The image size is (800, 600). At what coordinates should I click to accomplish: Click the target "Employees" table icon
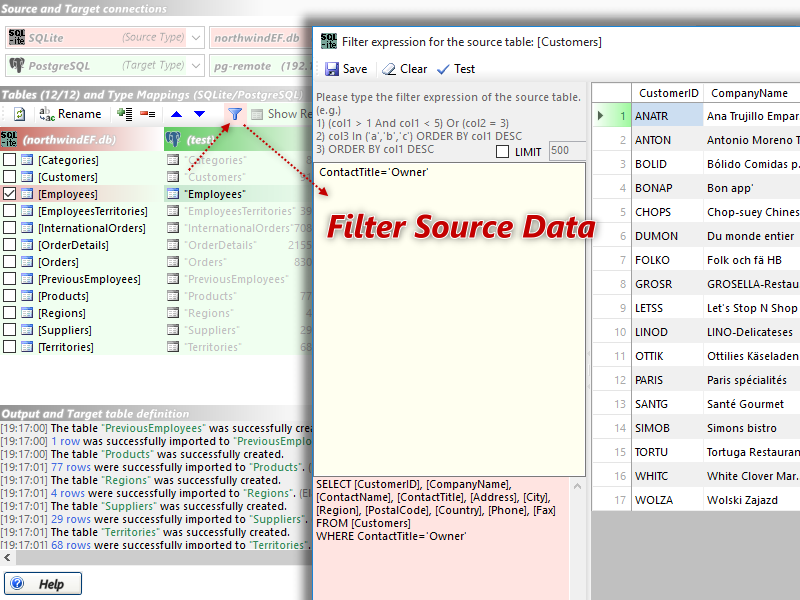pyautogui.click(x=173, y=194)
